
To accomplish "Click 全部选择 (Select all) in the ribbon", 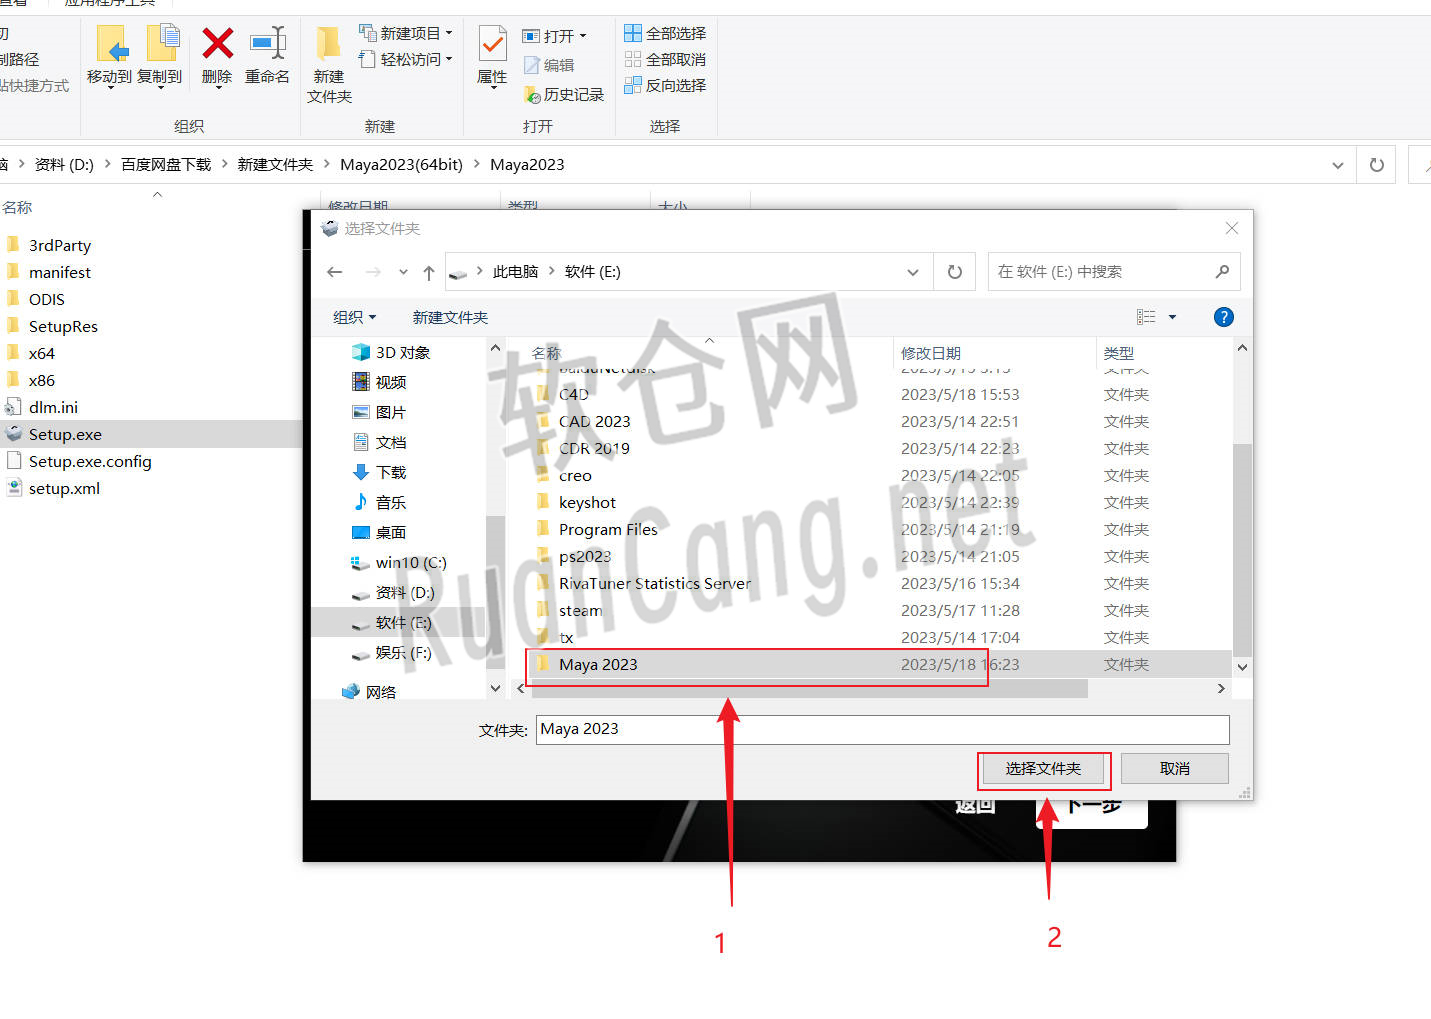I will coord(666,32).
